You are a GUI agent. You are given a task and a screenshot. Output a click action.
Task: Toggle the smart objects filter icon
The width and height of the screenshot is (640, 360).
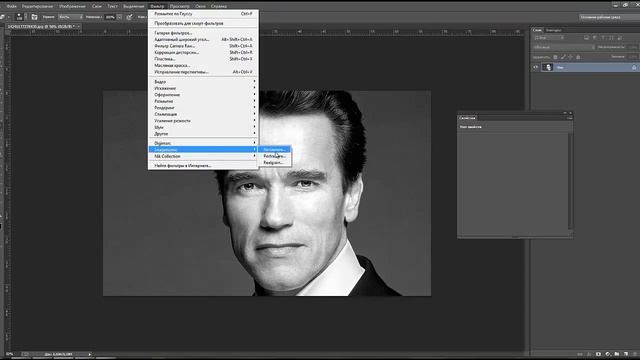click(x=620, y=38)
